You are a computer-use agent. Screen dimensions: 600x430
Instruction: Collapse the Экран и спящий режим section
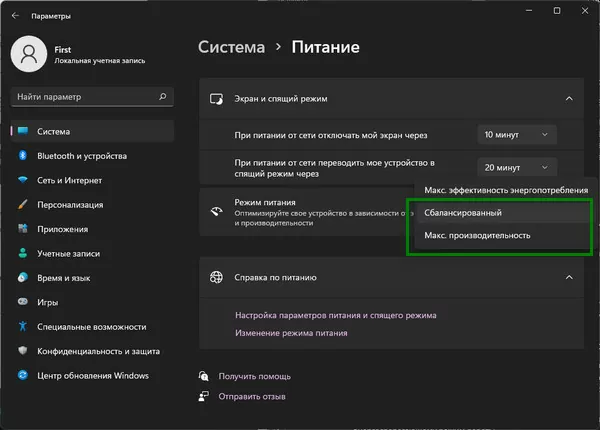pos(569,99)
